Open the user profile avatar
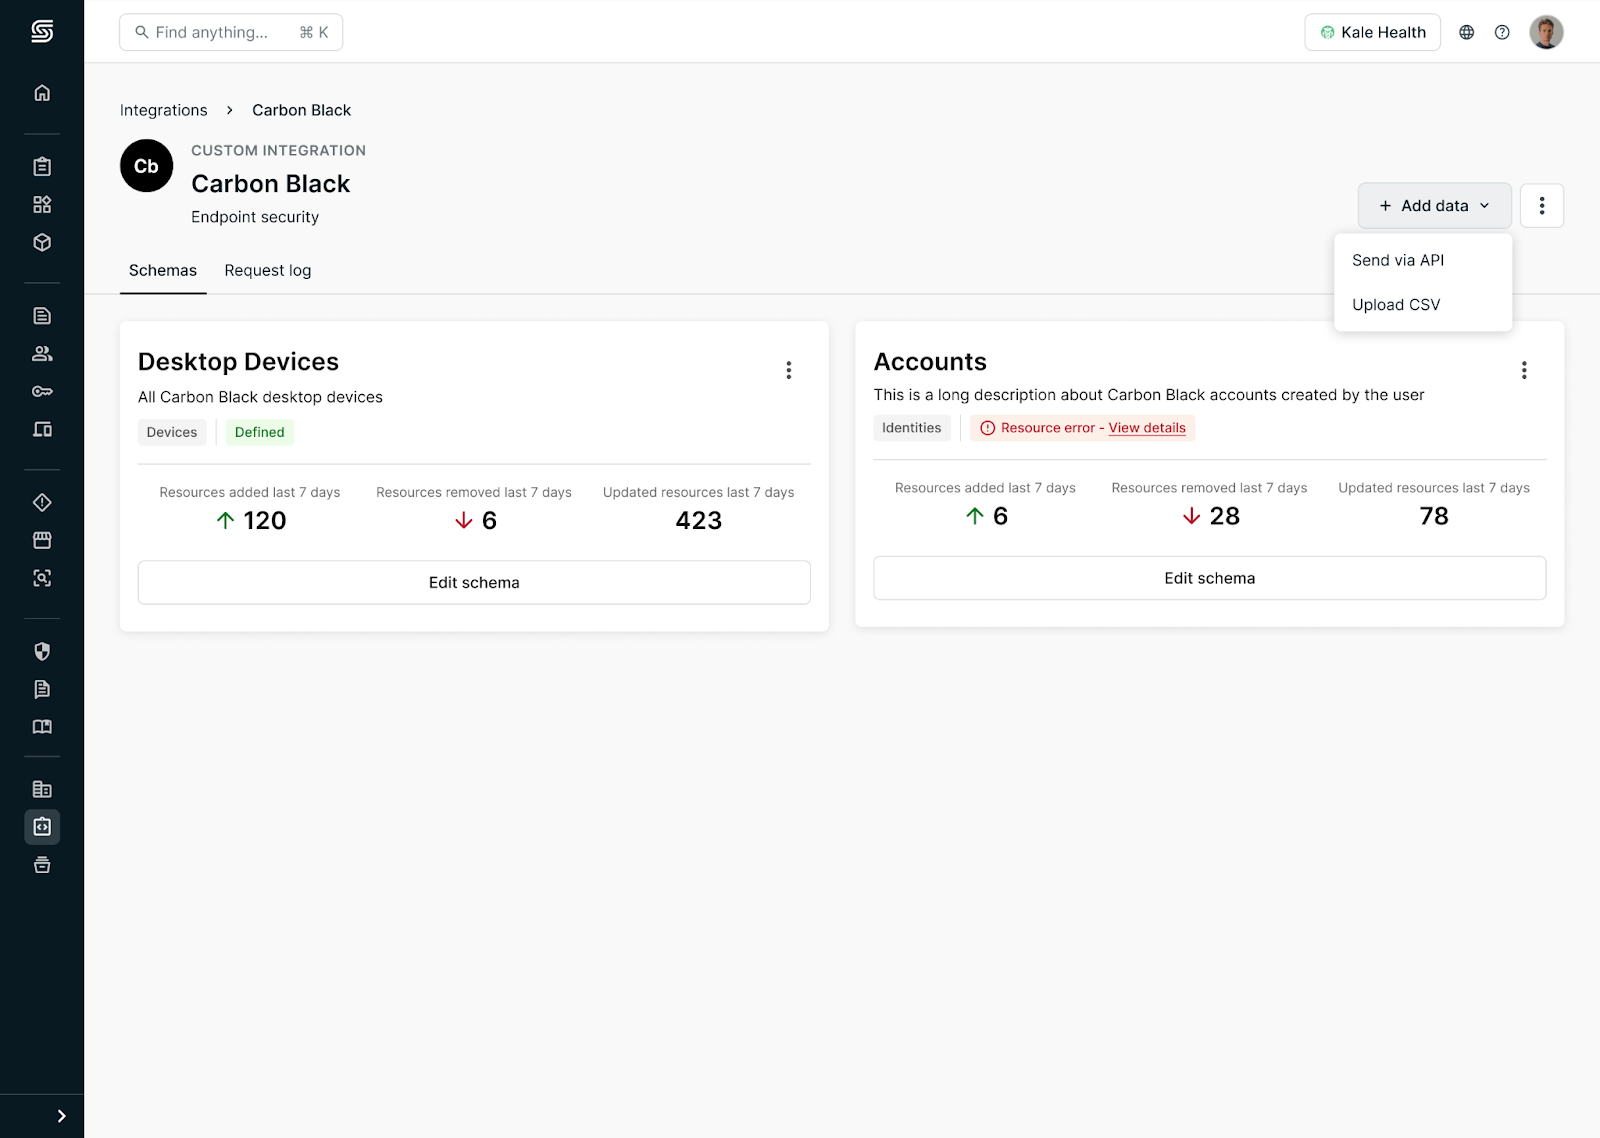The image size is (1600, 1138). [1546, 32]
